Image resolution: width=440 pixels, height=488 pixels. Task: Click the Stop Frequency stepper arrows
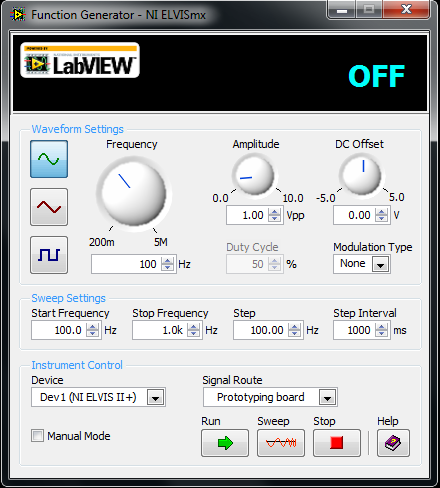click(194, 330)
